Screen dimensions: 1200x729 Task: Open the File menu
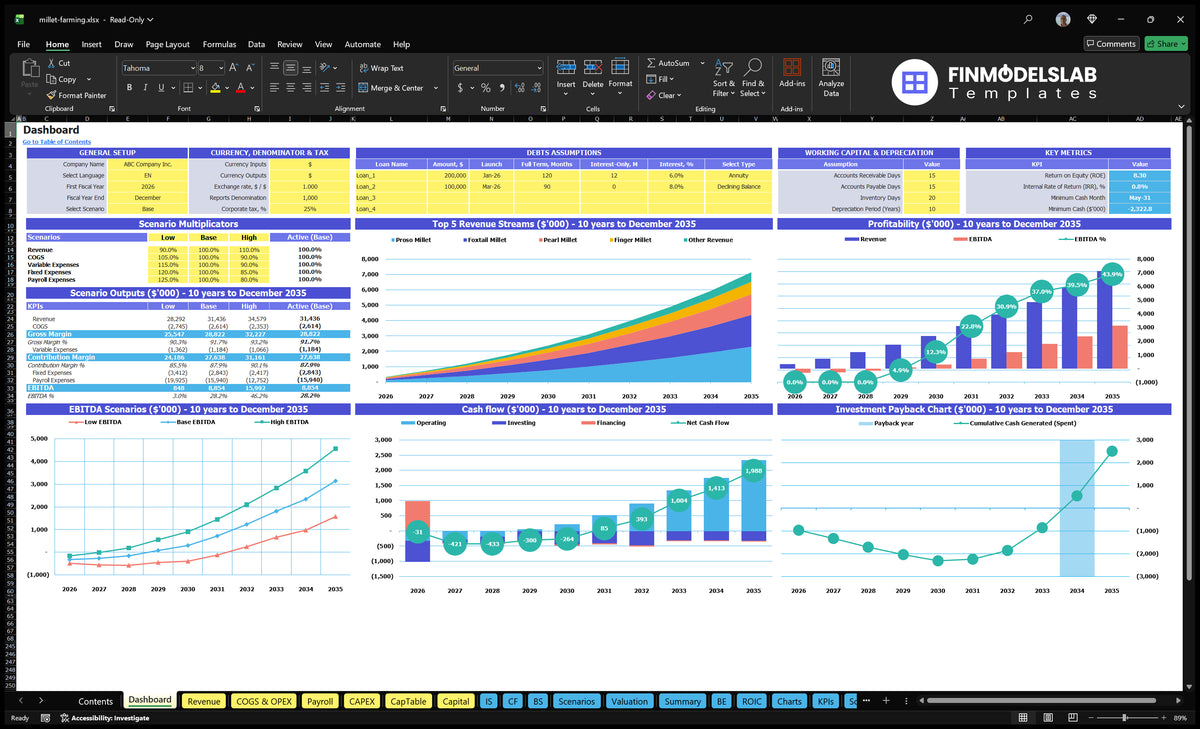(24, 44)
